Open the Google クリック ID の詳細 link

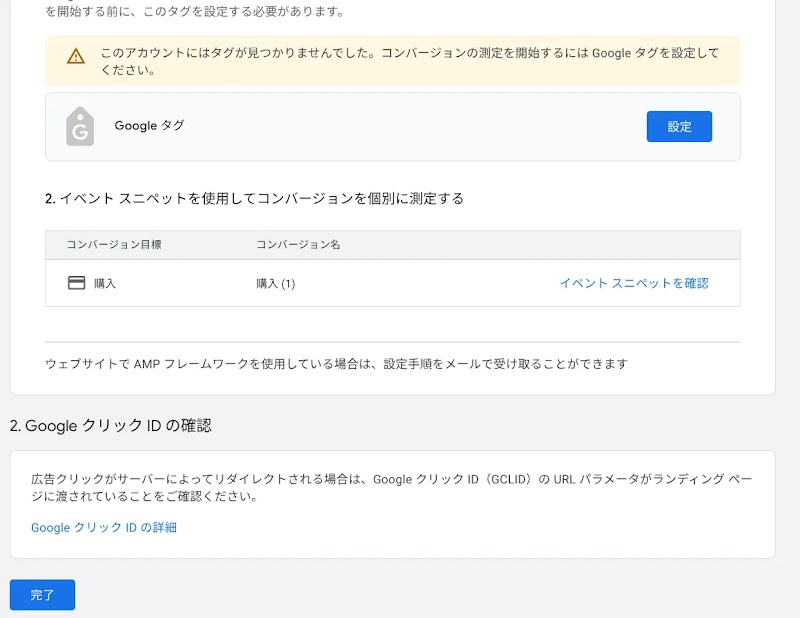tap(104, 527)
